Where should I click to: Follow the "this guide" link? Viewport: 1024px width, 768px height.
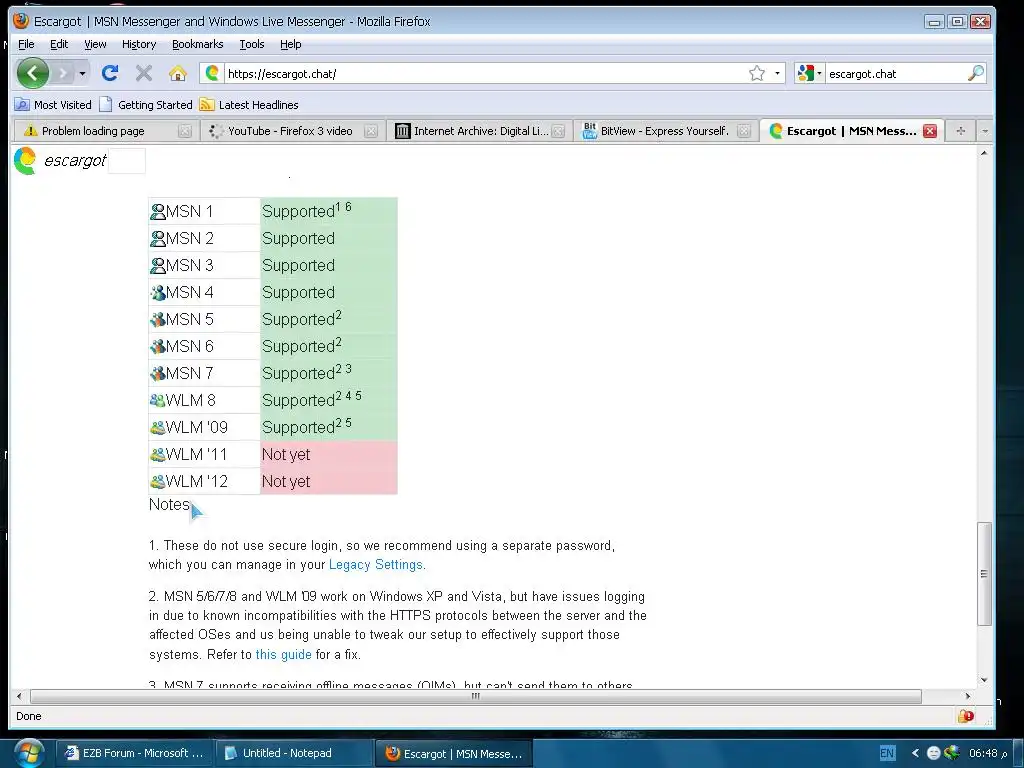pos(283,654)
